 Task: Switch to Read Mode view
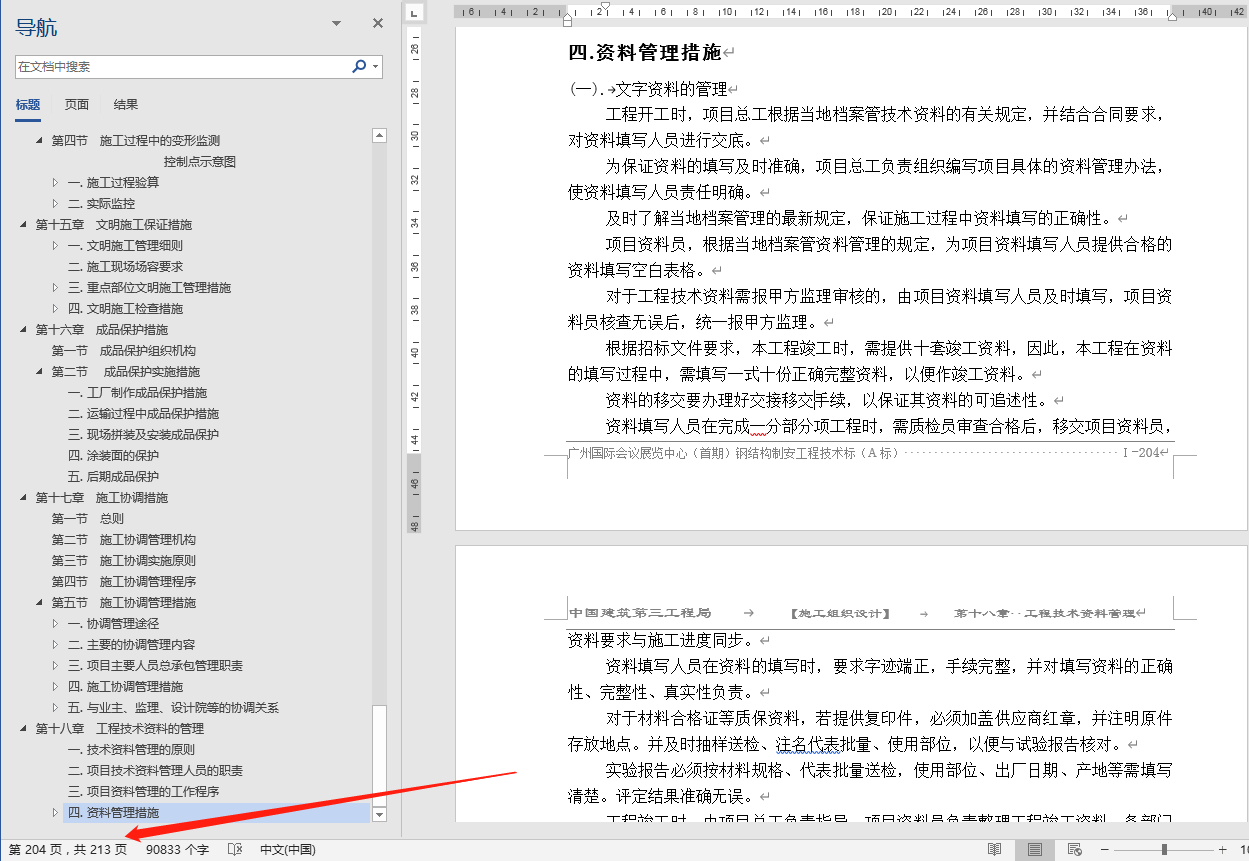click(994, 849)
